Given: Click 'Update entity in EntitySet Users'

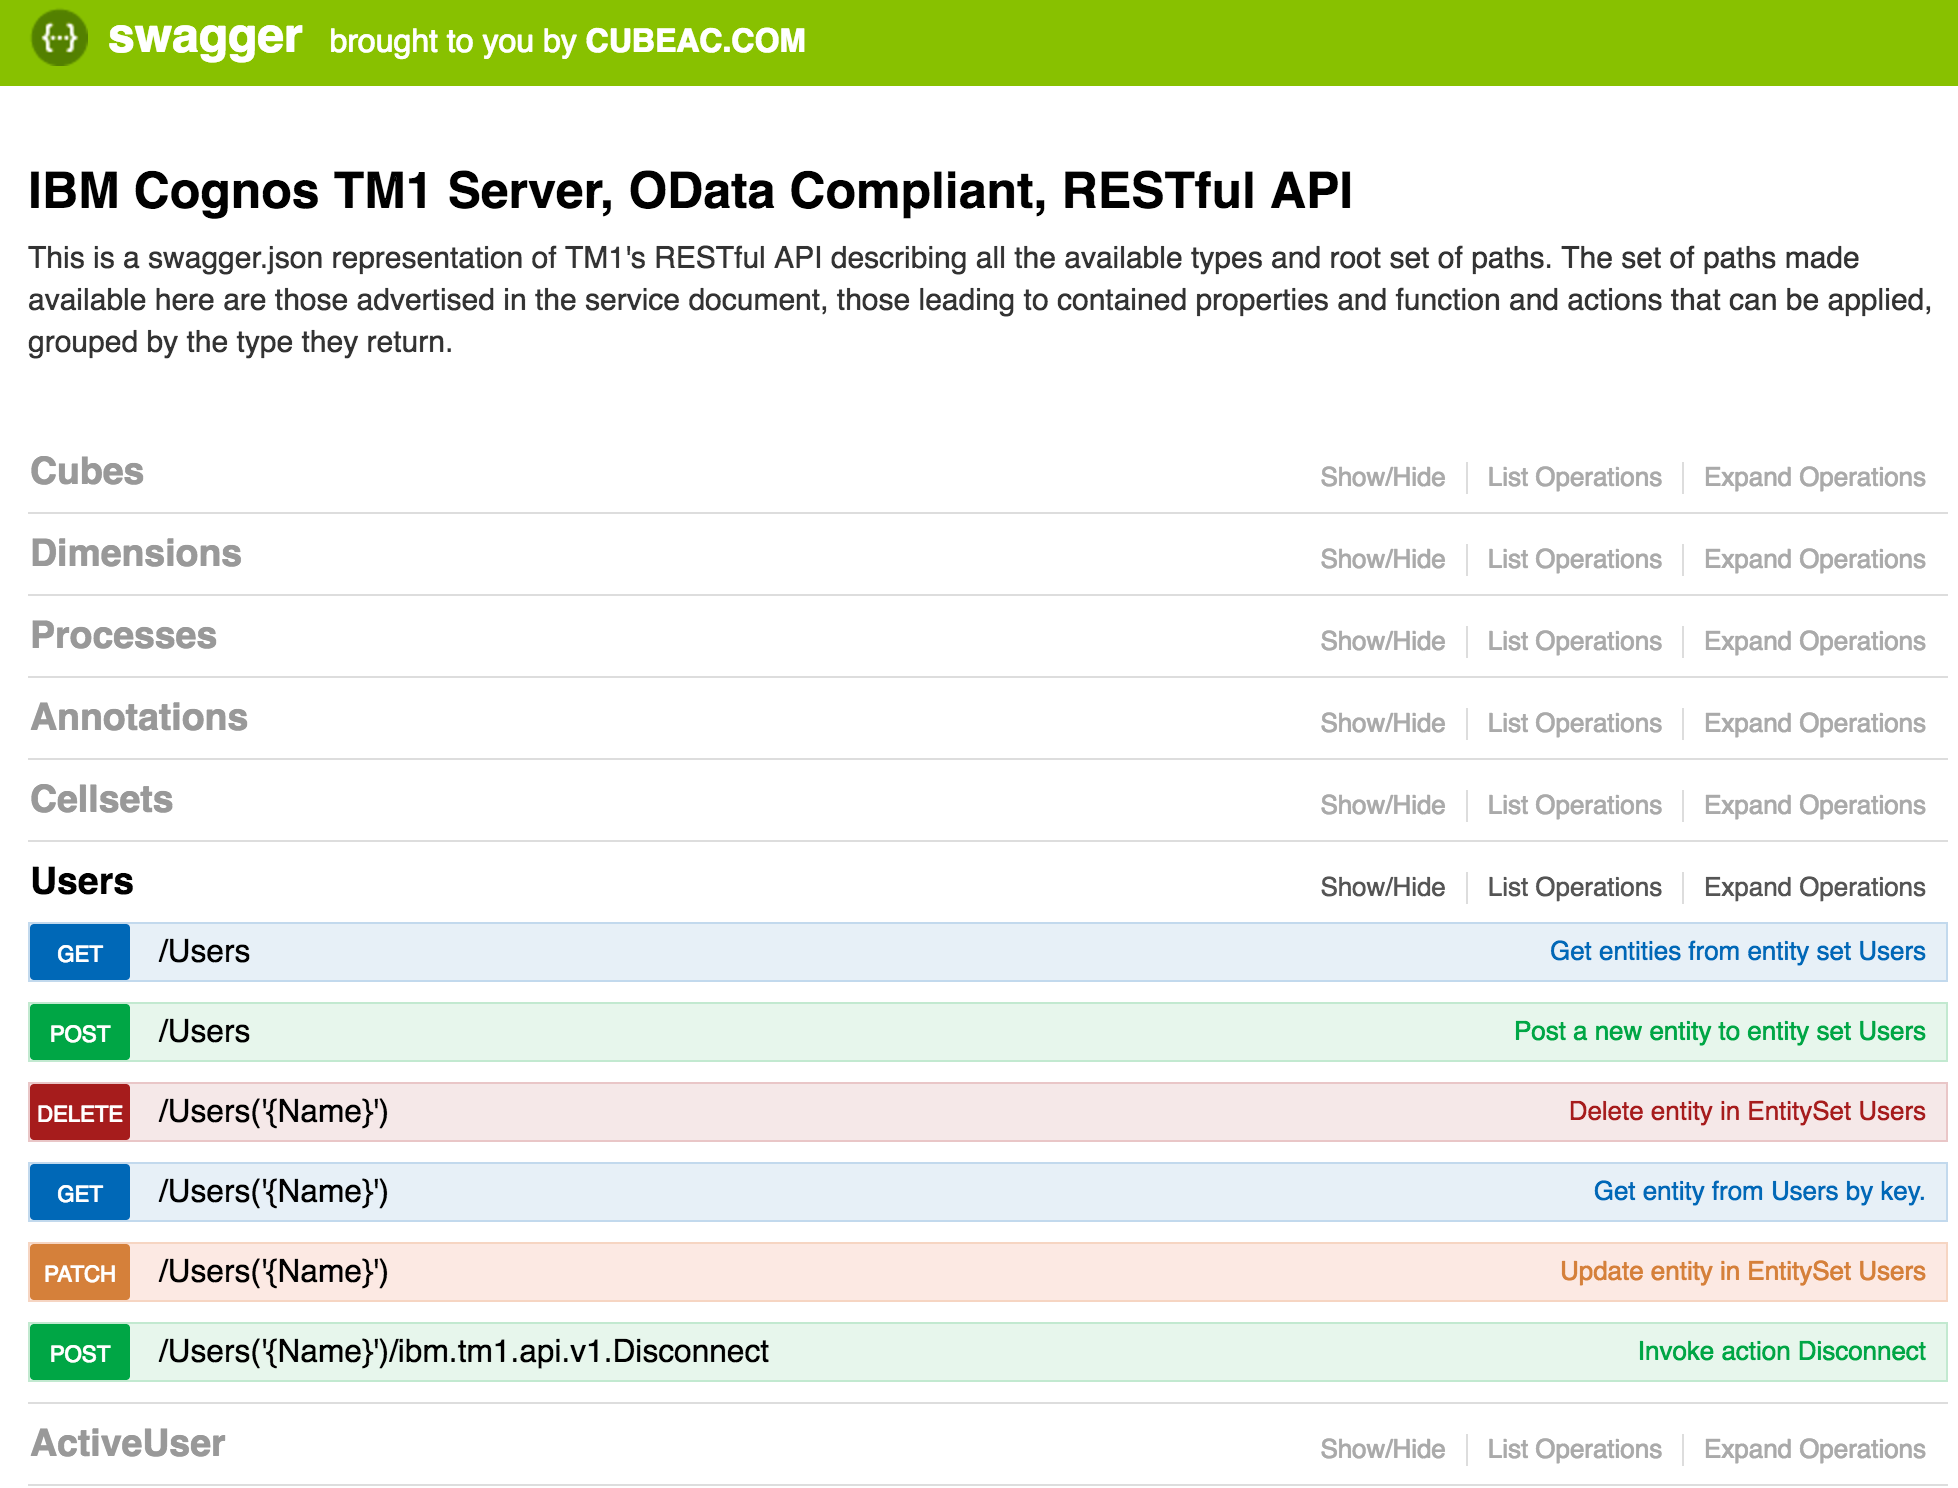Looking at the screenshot, I should [x=1743, y=1271].
